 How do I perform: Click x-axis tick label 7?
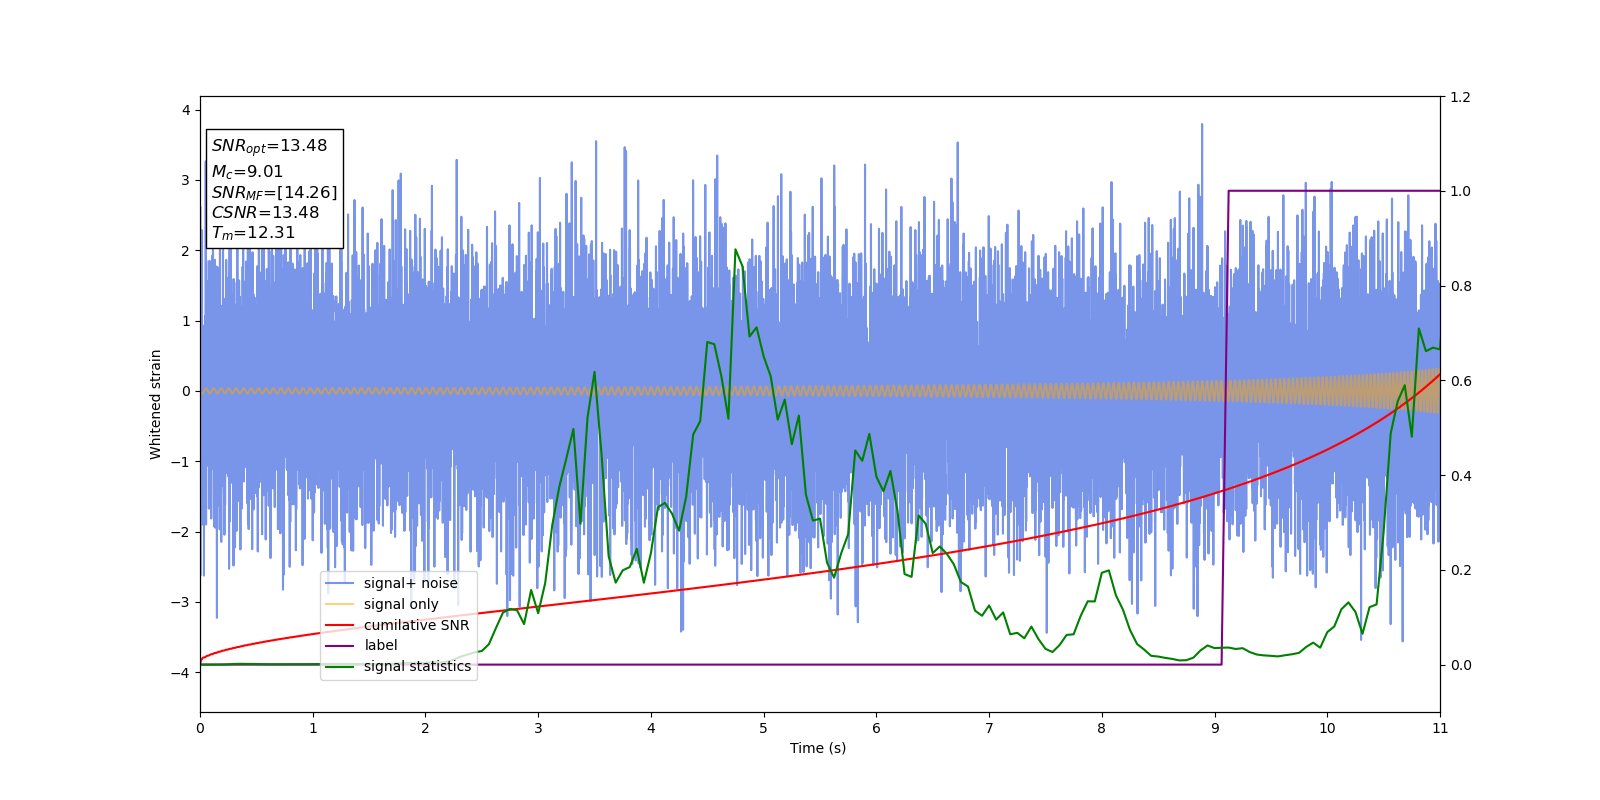point(989,728)
